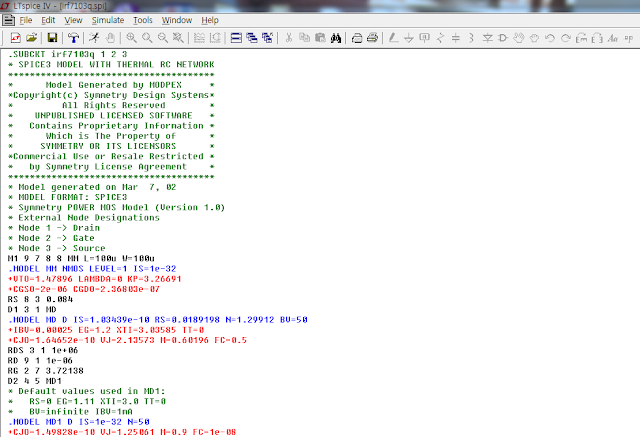
Task: Click the Mirror icon
Action: click(597, 38)
